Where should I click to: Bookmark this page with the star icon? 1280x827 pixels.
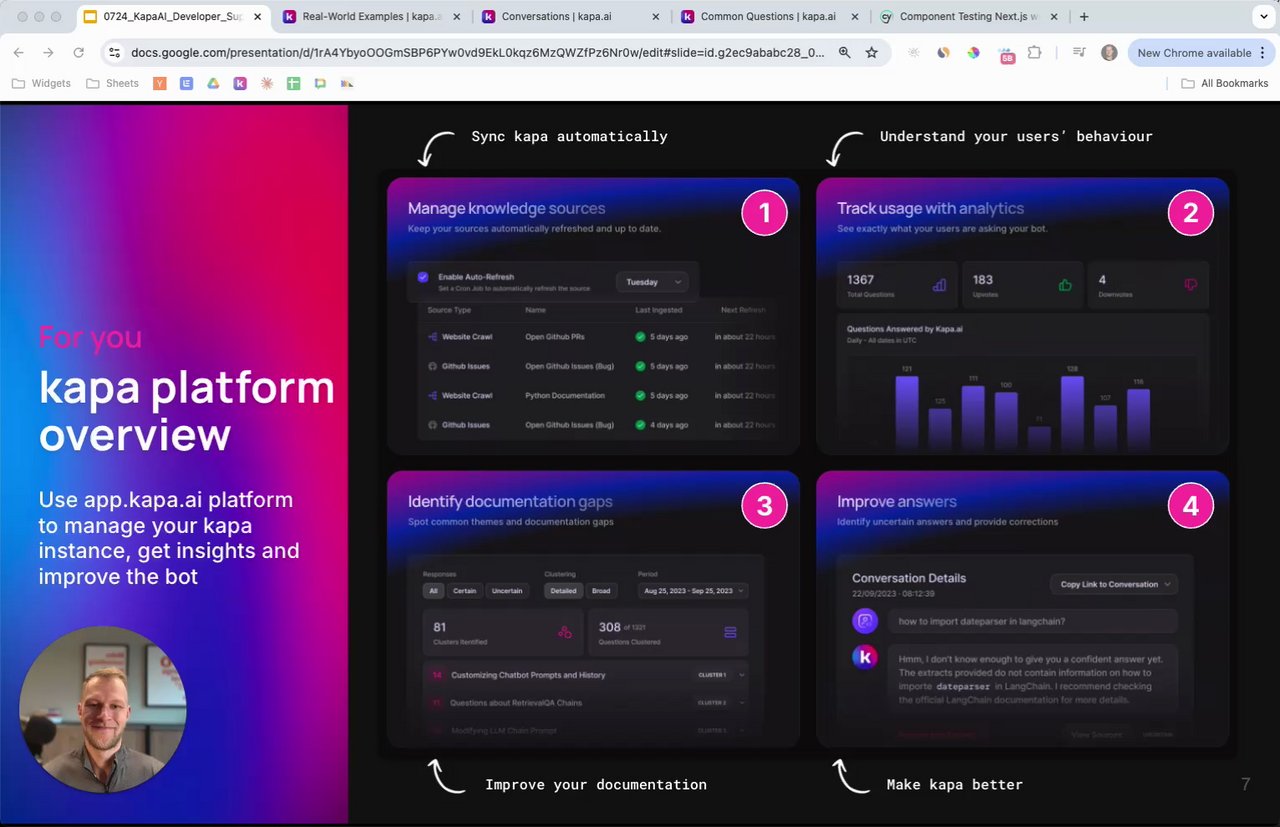pyautogui.click(x=872, y=53)
